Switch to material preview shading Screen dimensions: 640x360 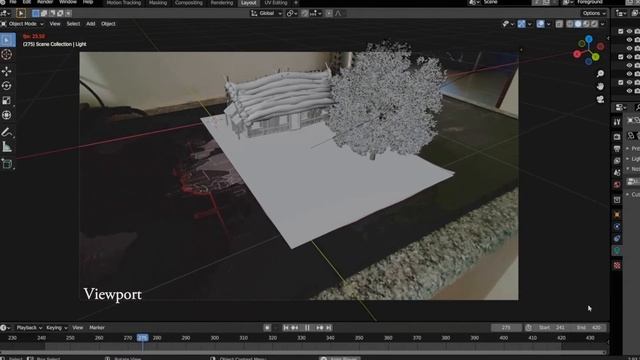[586, 24]
